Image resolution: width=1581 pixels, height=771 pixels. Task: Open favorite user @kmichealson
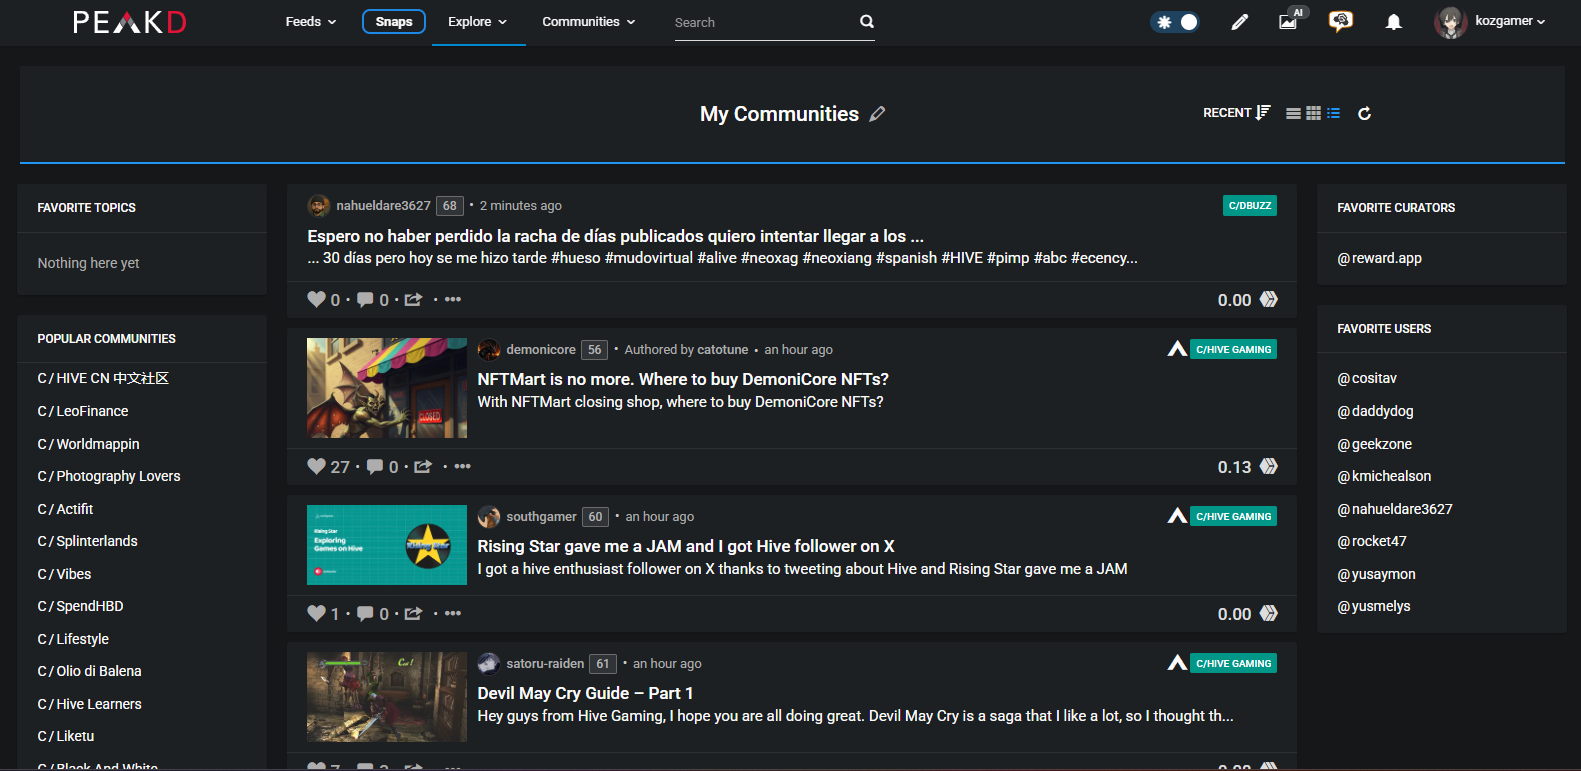(x=1384, y=476)
